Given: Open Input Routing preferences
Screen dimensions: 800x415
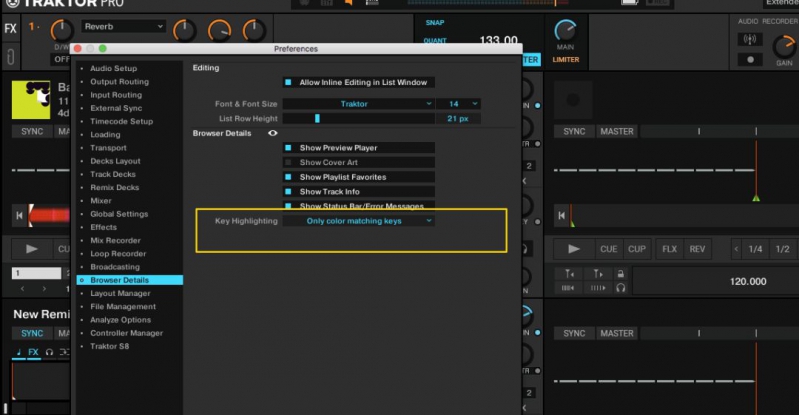Looking at the screenshot, I should click(116, 95).
